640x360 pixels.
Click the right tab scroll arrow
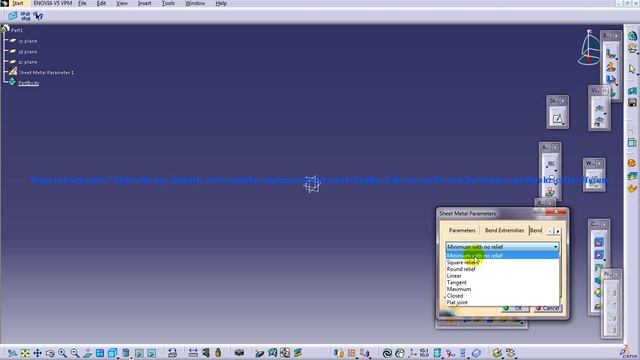pos(558,231)
